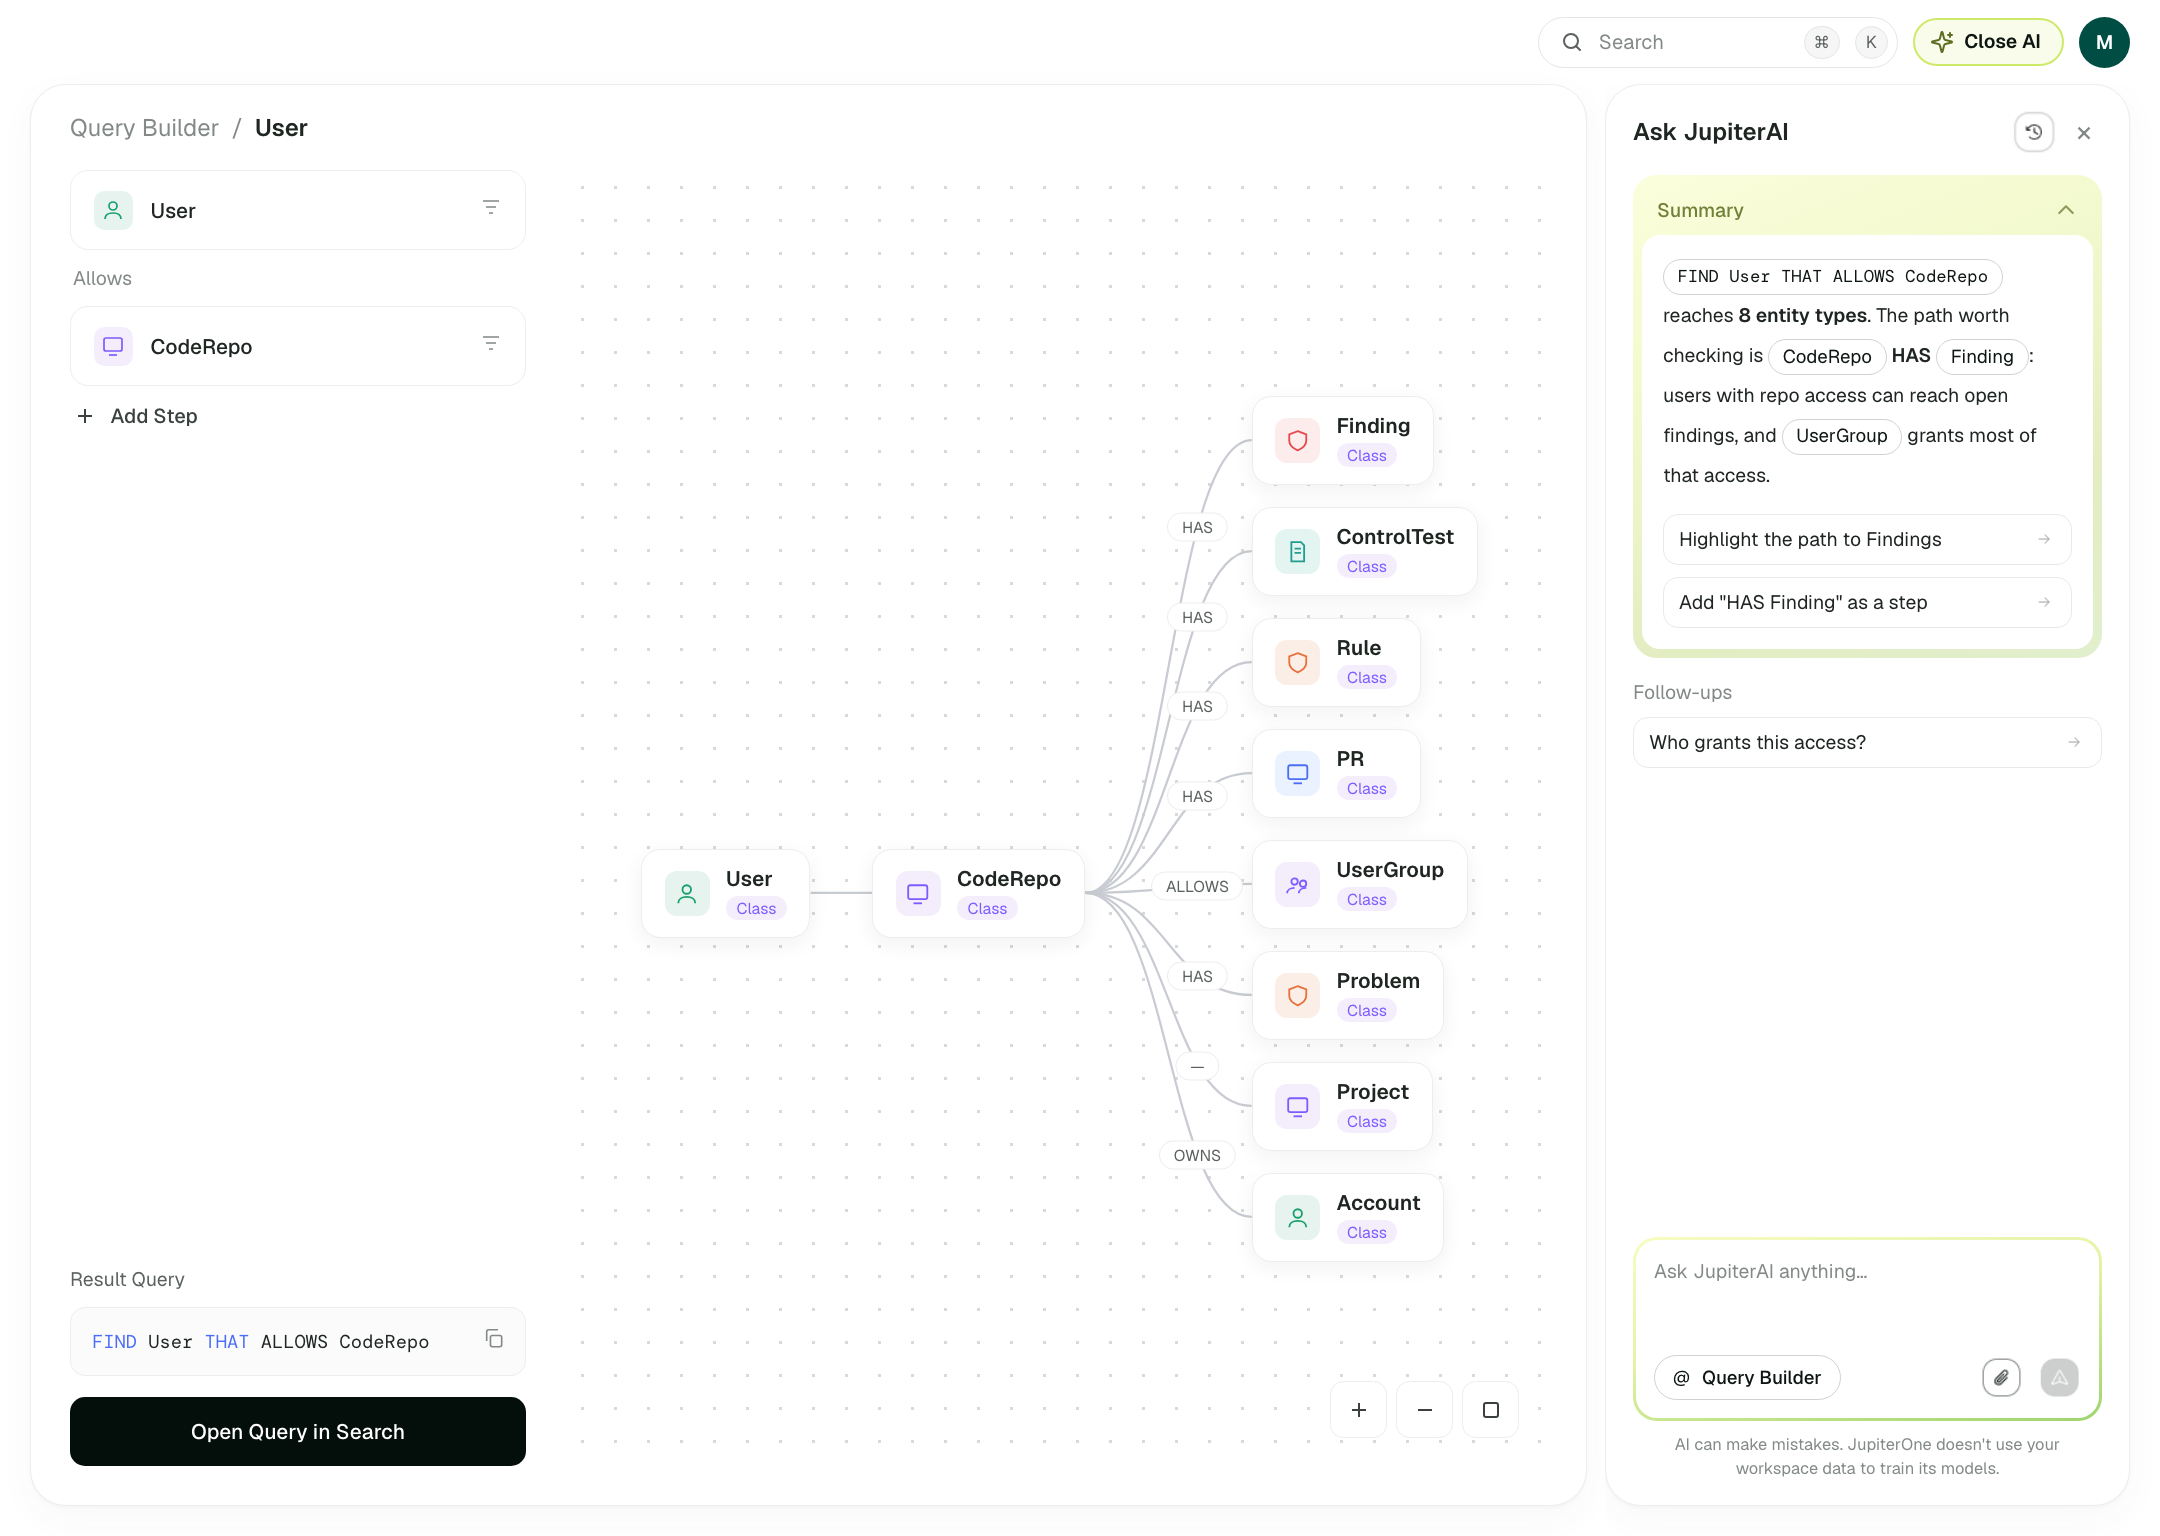2160x1536 pixels.
Task: Click the User step card in sidebar
Action: [298, 211]
